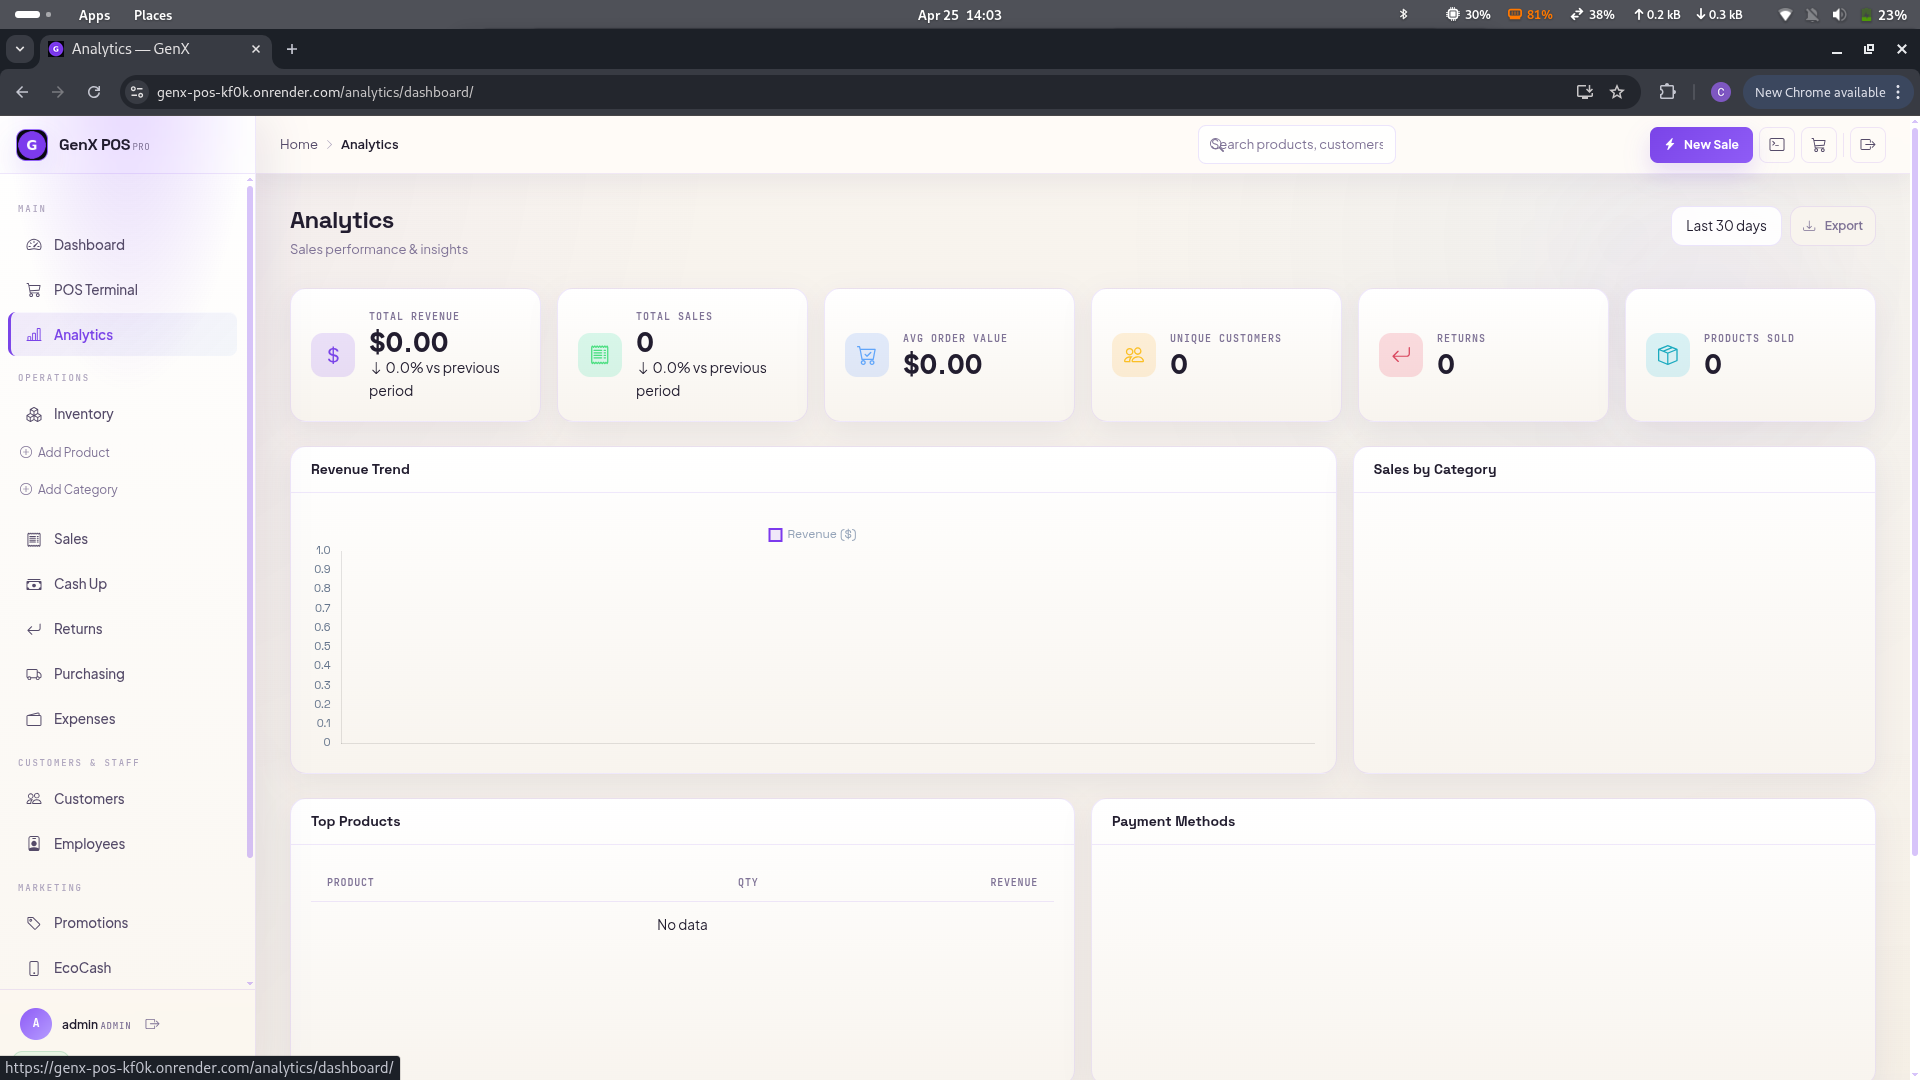This screenshot has width=1920, height=1080.
Task: Click the Employees badge icon
Action: click(34, 844)
